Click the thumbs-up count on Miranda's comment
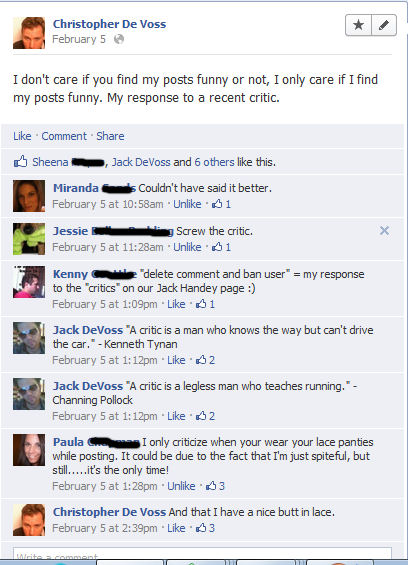The height and width of the screenshot is (565, 408). click(221, 204)
